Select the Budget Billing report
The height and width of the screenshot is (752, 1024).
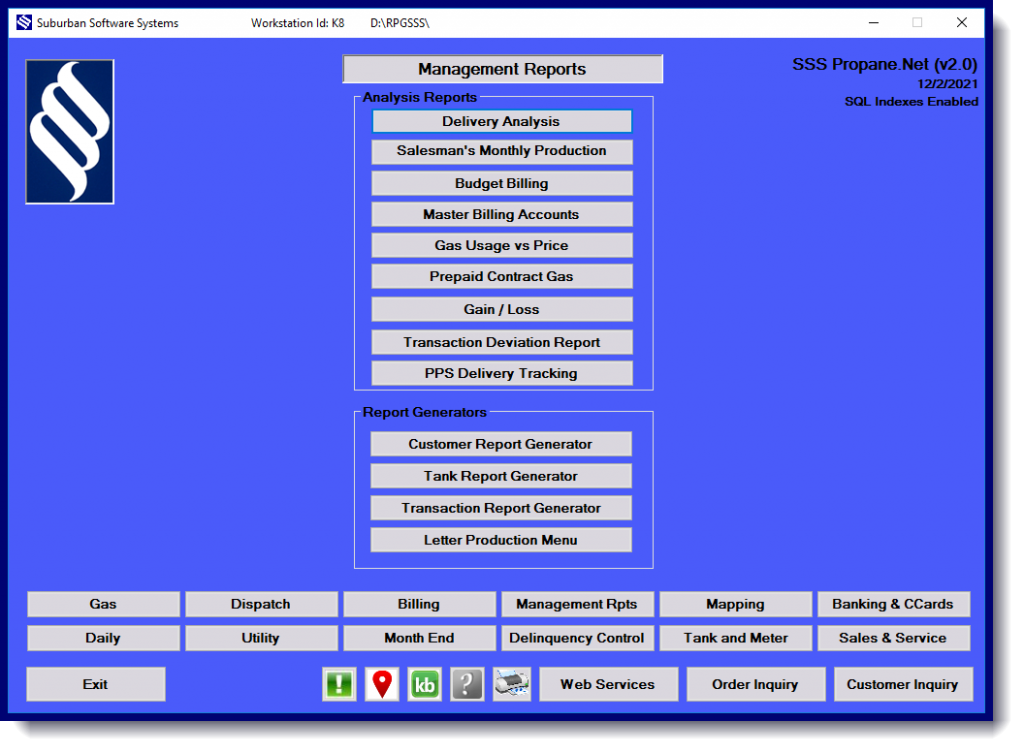coord(502,183)
